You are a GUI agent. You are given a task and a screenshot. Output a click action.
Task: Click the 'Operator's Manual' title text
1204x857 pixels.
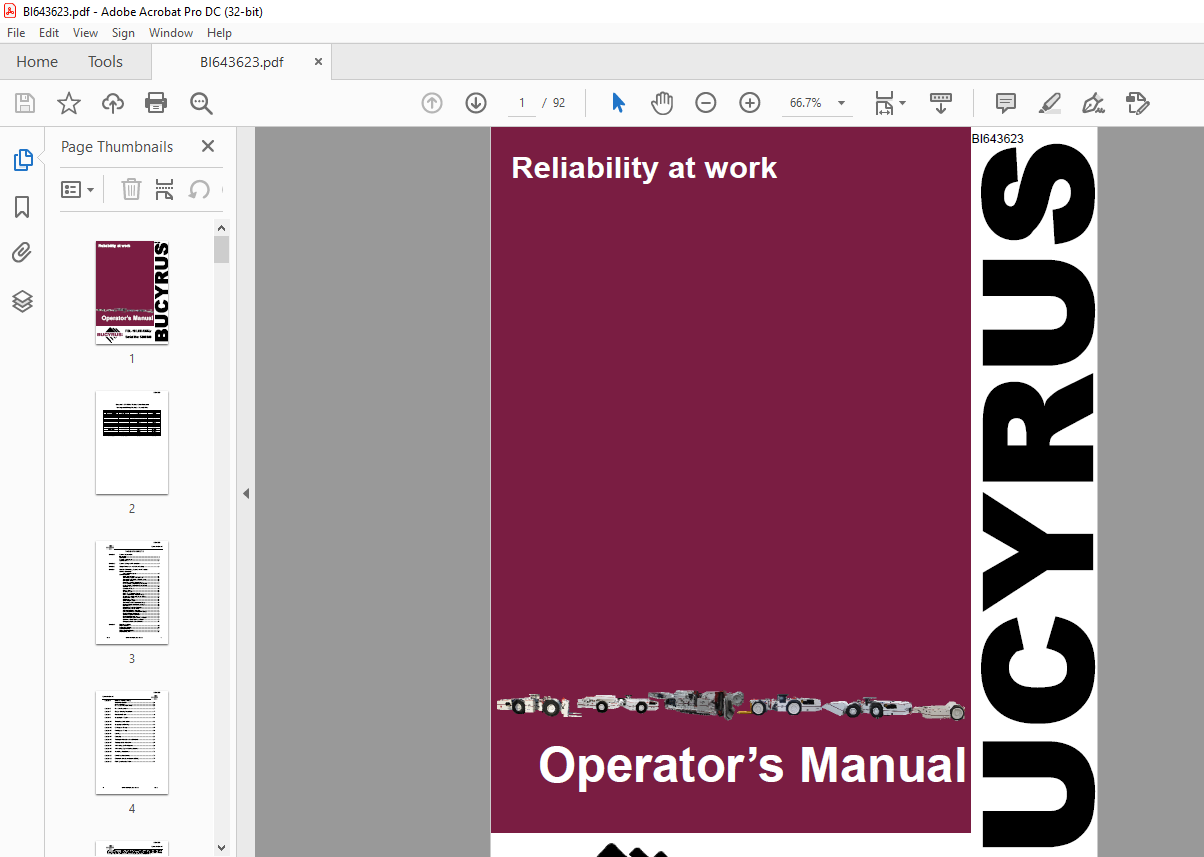(x=752, y=765)
